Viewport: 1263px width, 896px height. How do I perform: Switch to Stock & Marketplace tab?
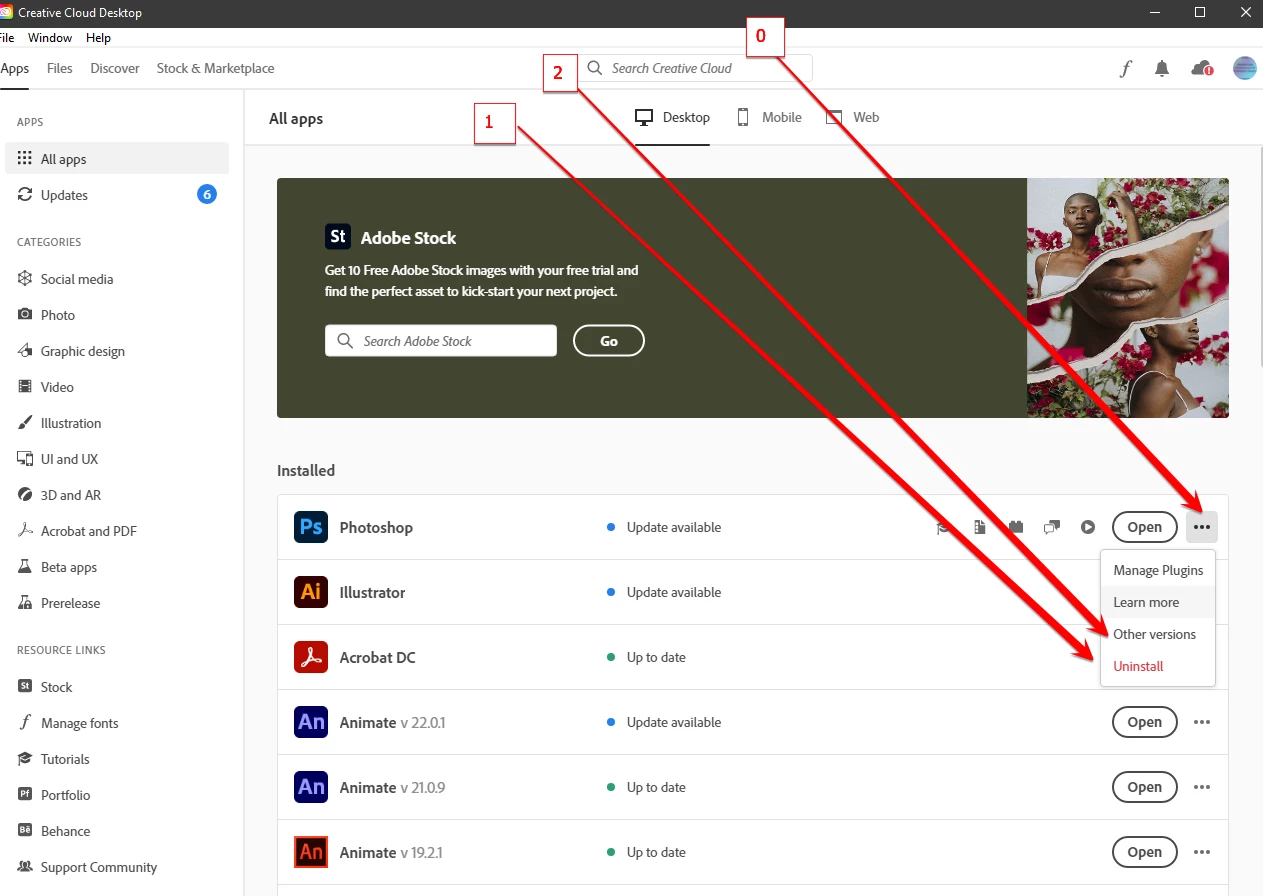[x=215, y=68]
